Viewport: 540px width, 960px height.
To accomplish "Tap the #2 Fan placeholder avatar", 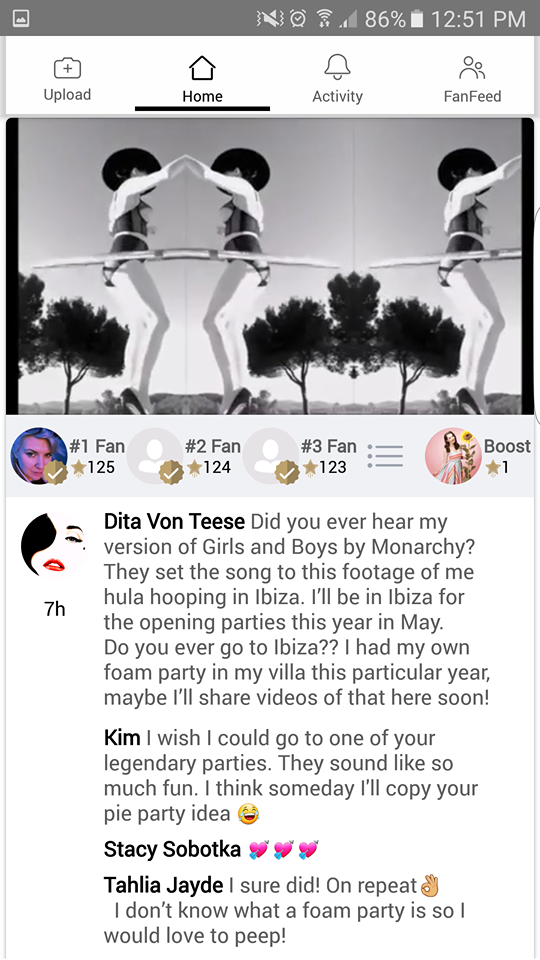I will 155,456.
